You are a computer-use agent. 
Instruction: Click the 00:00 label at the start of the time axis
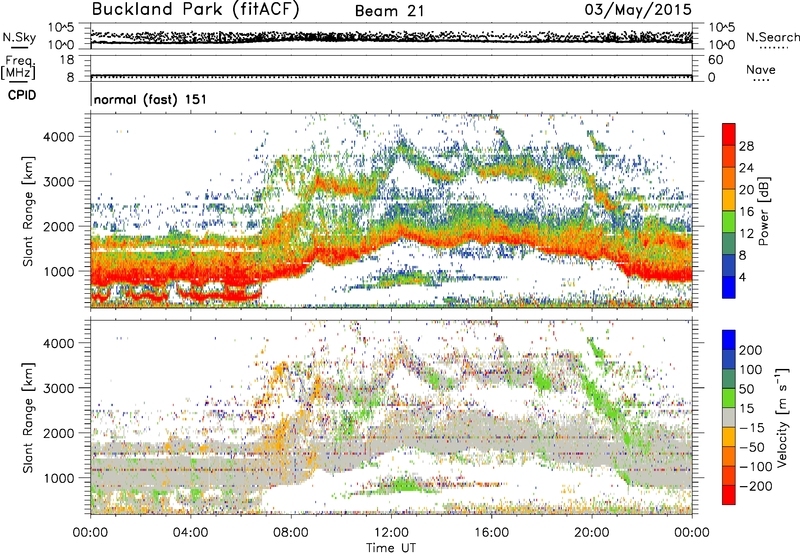tap(90, 533)
